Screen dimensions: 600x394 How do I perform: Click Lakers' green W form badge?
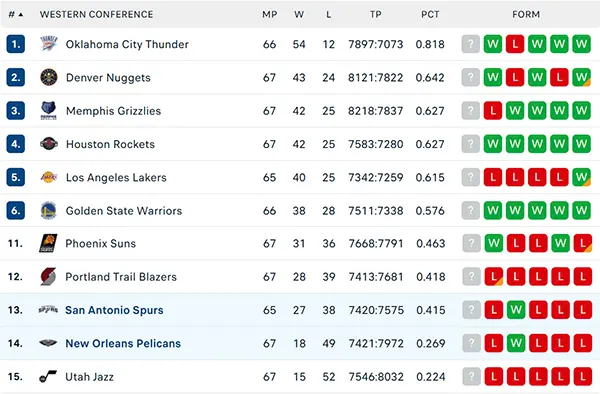coord(582,177)
